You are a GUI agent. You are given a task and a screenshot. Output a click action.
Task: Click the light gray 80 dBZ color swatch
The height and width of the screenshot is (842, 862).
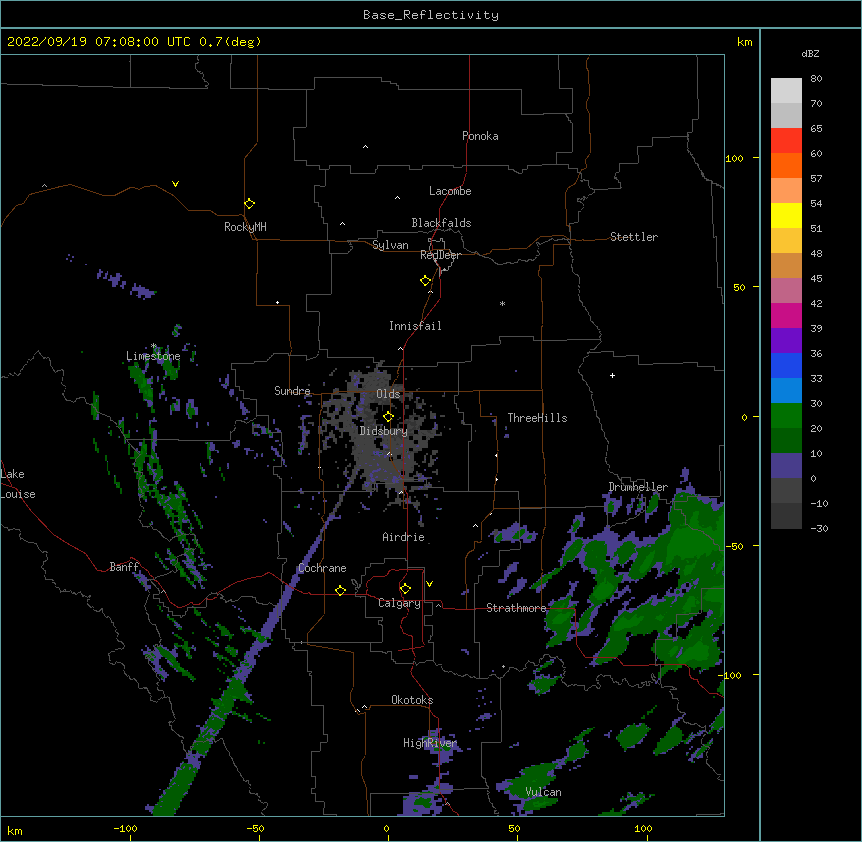pyautogui.click(x=786, y=91)
